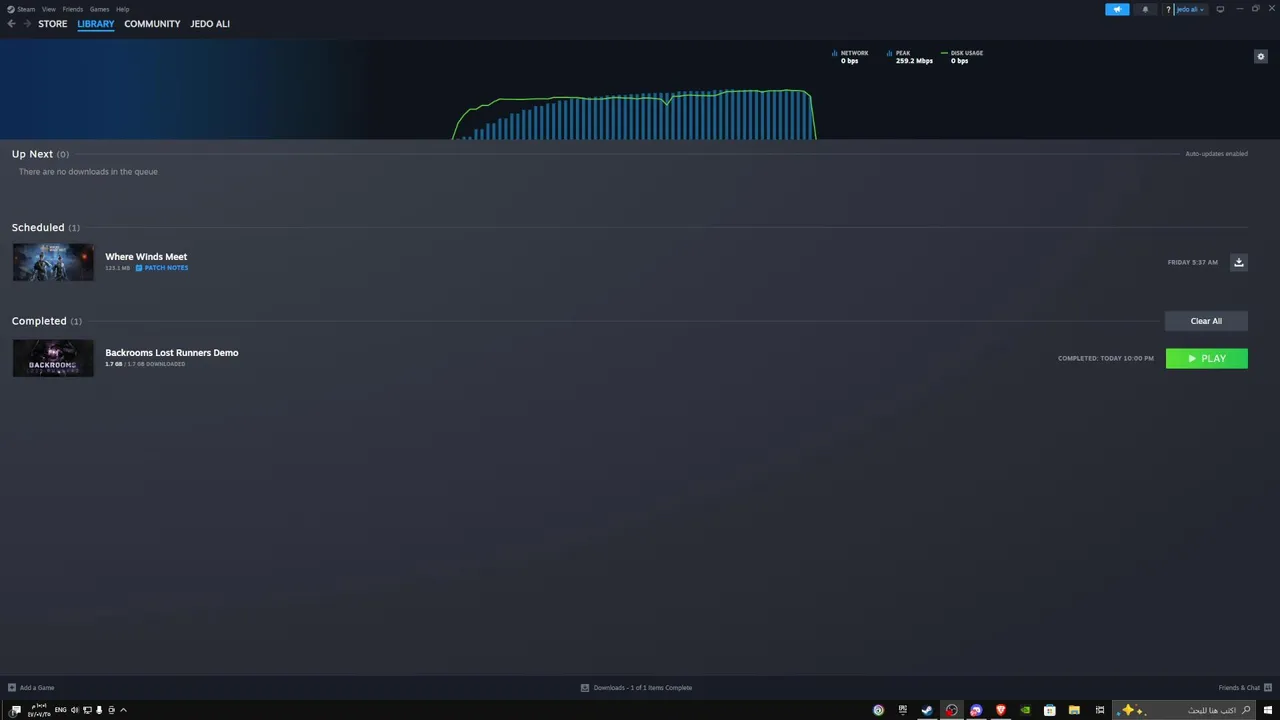Screen dimensions: 1280x720
Task: Open Brave browser in taskbar
Action: pos(1000,710)
